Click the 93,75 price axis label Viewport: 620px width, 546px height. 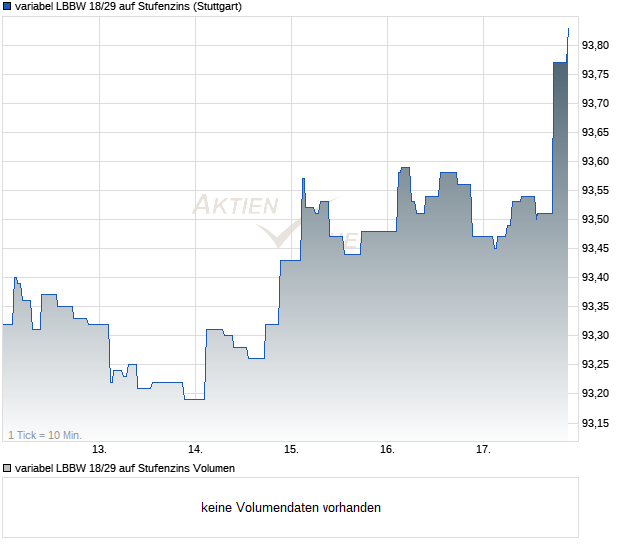(x=595, y=74)
